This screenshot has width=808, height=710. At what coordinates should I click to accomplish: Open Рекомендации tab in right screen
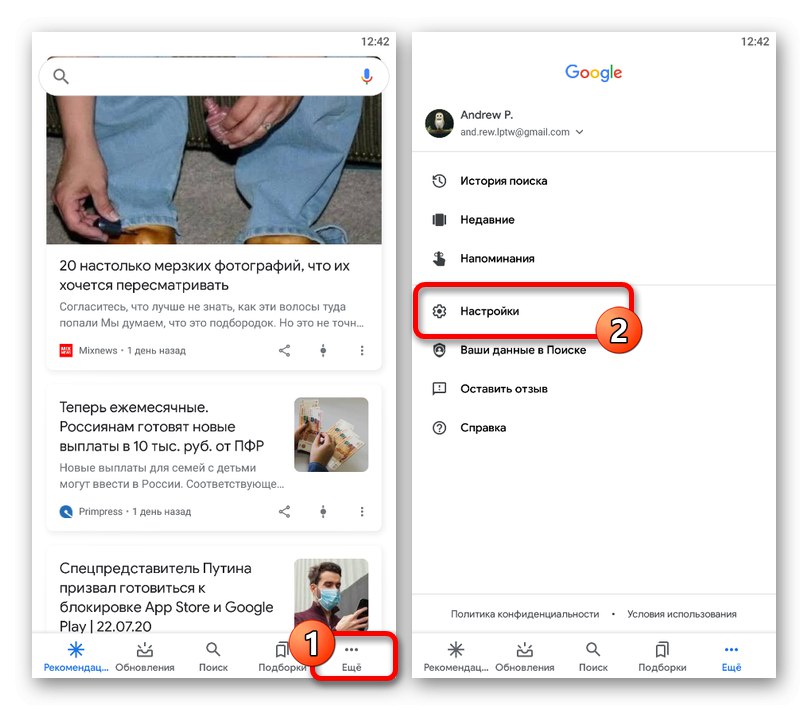click(x=456, y=657)
